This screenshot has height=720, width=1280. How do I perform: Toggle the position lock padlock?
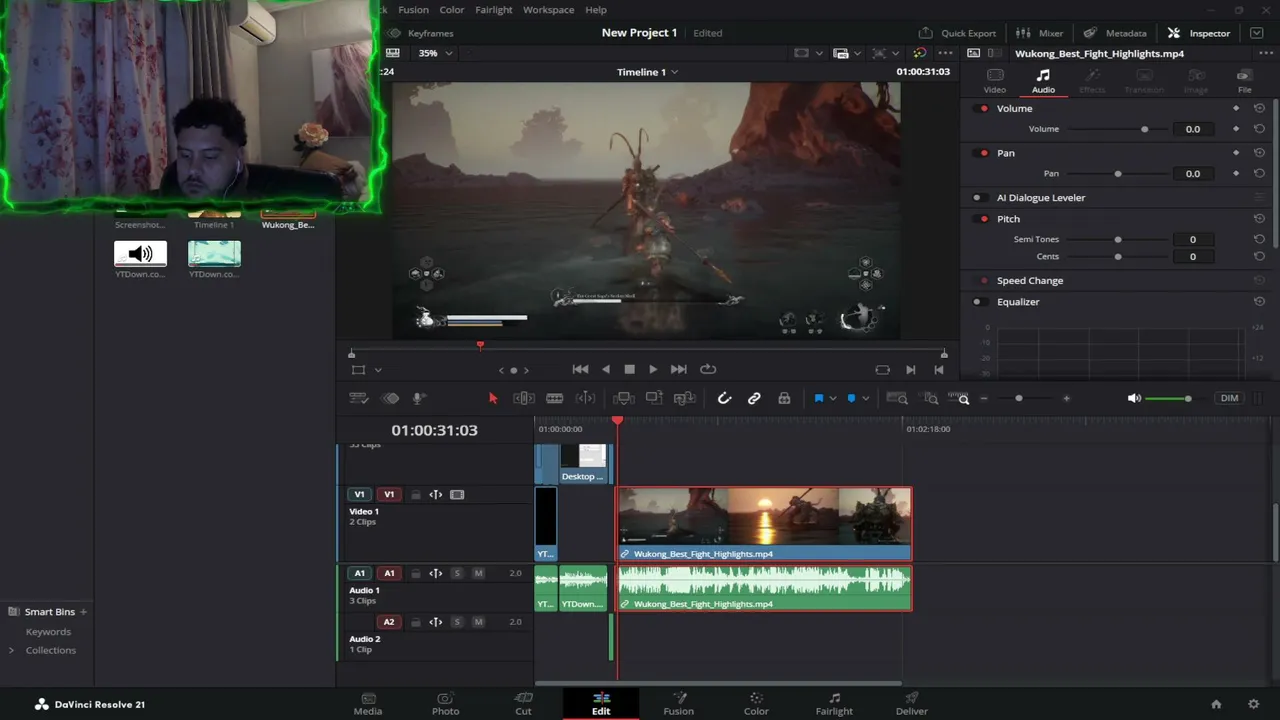784,398
